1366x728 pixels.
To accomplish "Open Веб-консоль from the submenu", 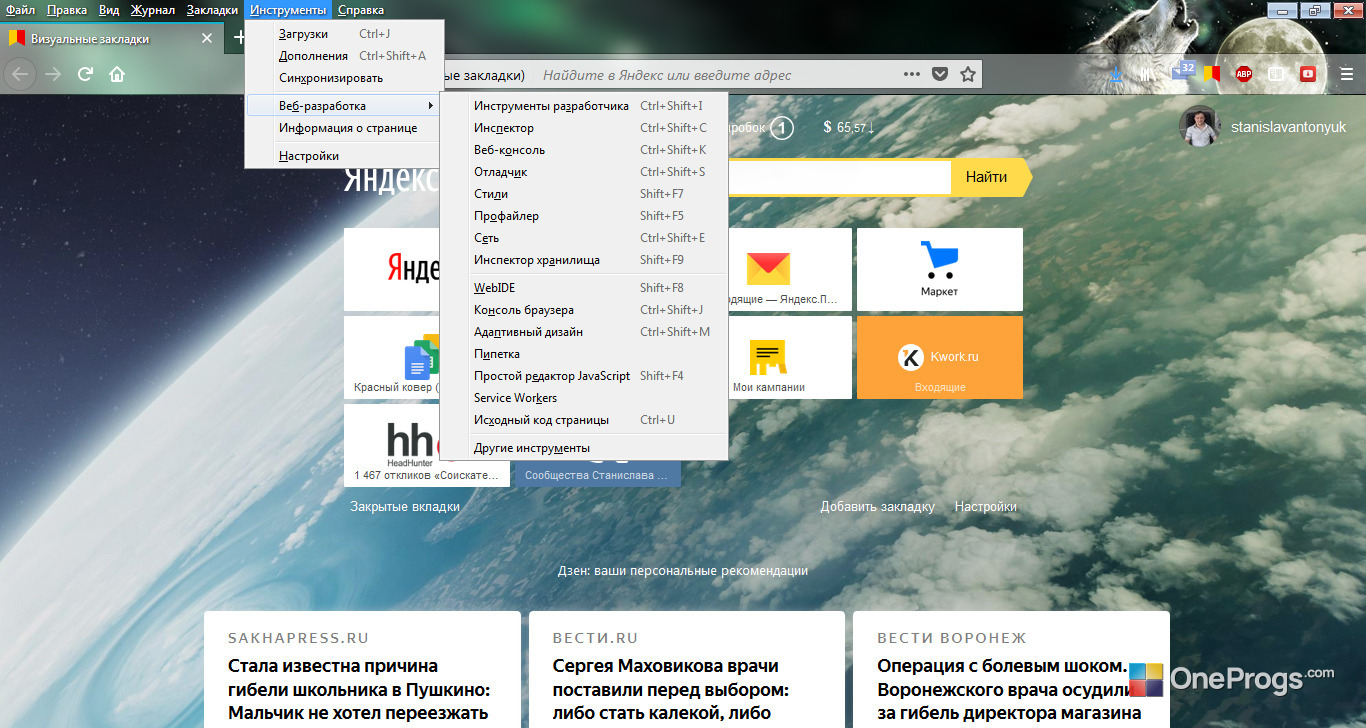I will 584,150.
